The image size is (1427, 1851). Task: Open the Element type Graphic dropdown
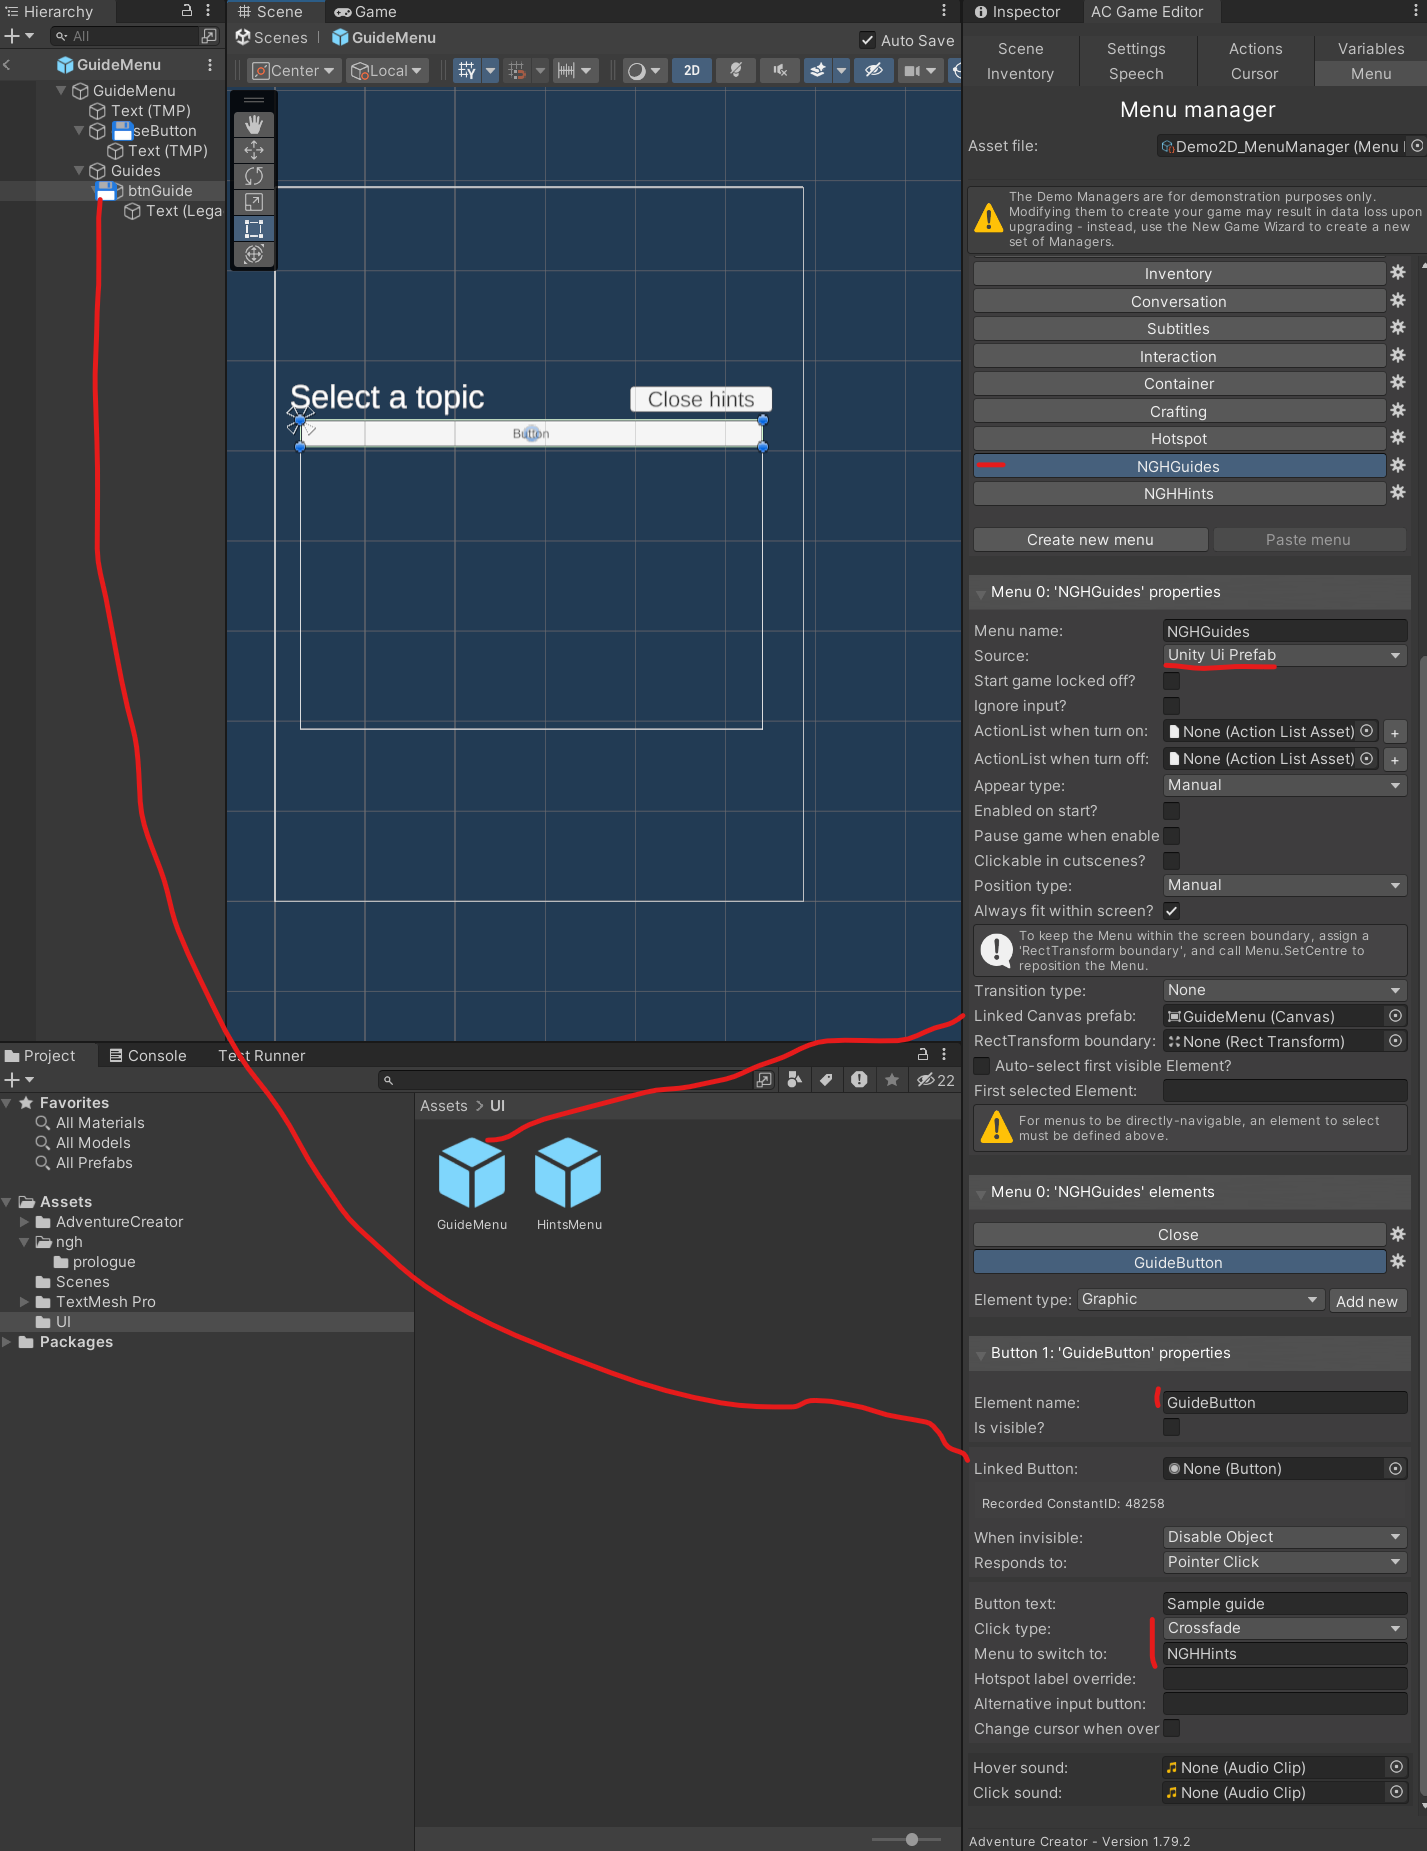click(1201, 1299)
